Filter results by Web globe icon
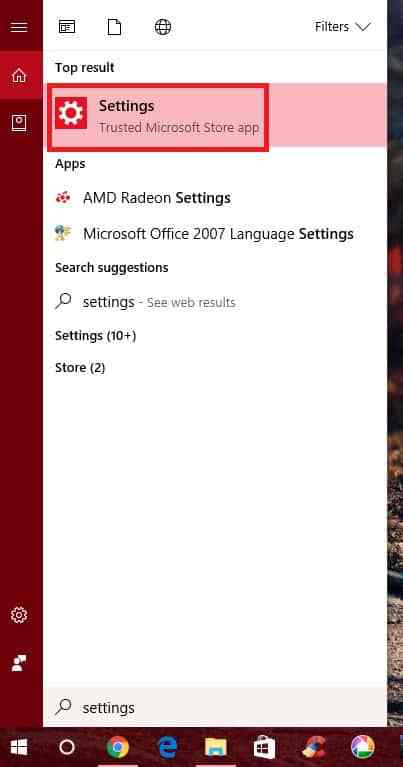Screen dimensions: 403x767 click(163, 26)
